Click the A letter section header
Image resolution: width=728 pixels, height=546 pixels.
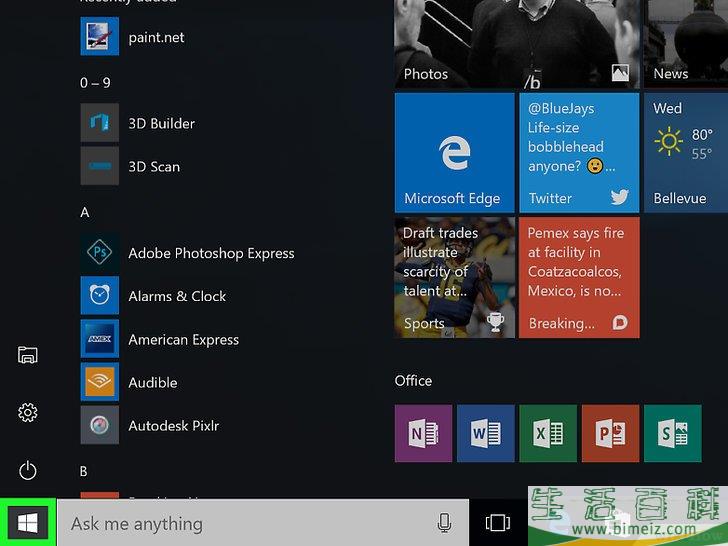pyautogui.click(x=84, y=212)
